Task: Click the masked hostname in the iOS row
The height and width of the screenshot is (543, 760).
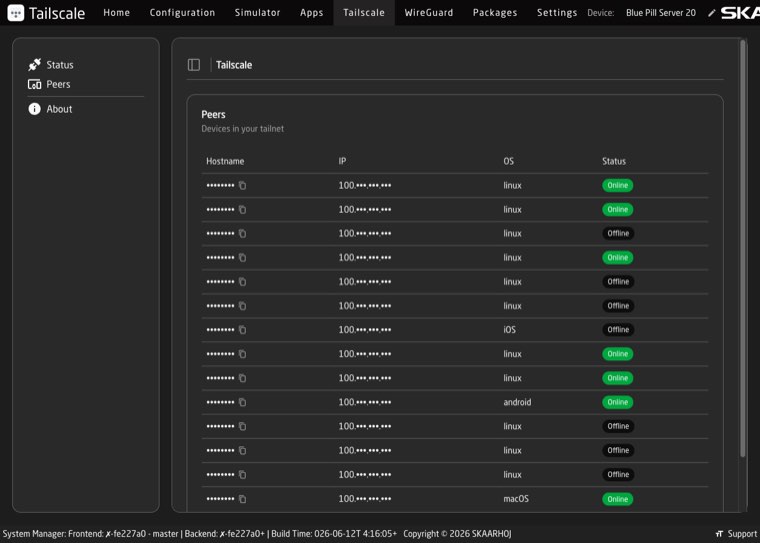Action: point(220,330)
